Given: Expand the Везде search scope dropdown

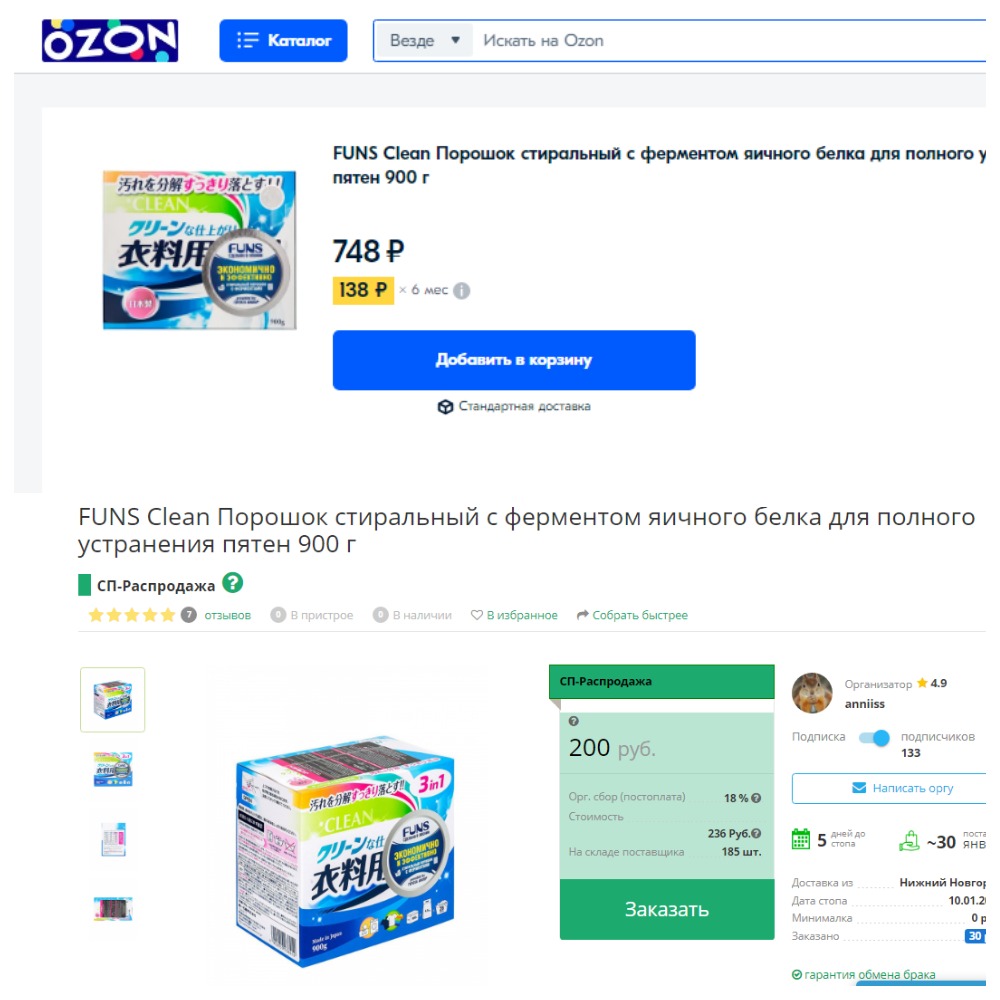Looking at the screenshot, I should pos(424,41).
